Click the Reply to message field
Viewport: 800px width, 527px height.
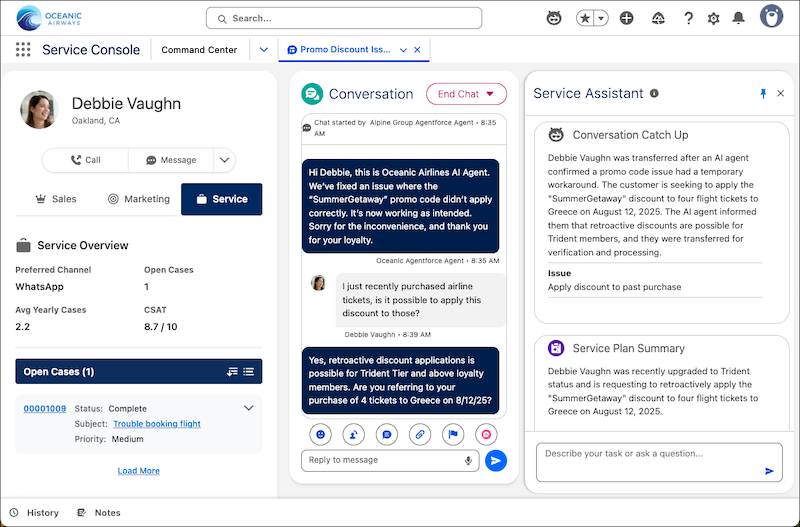click(390, 460)
